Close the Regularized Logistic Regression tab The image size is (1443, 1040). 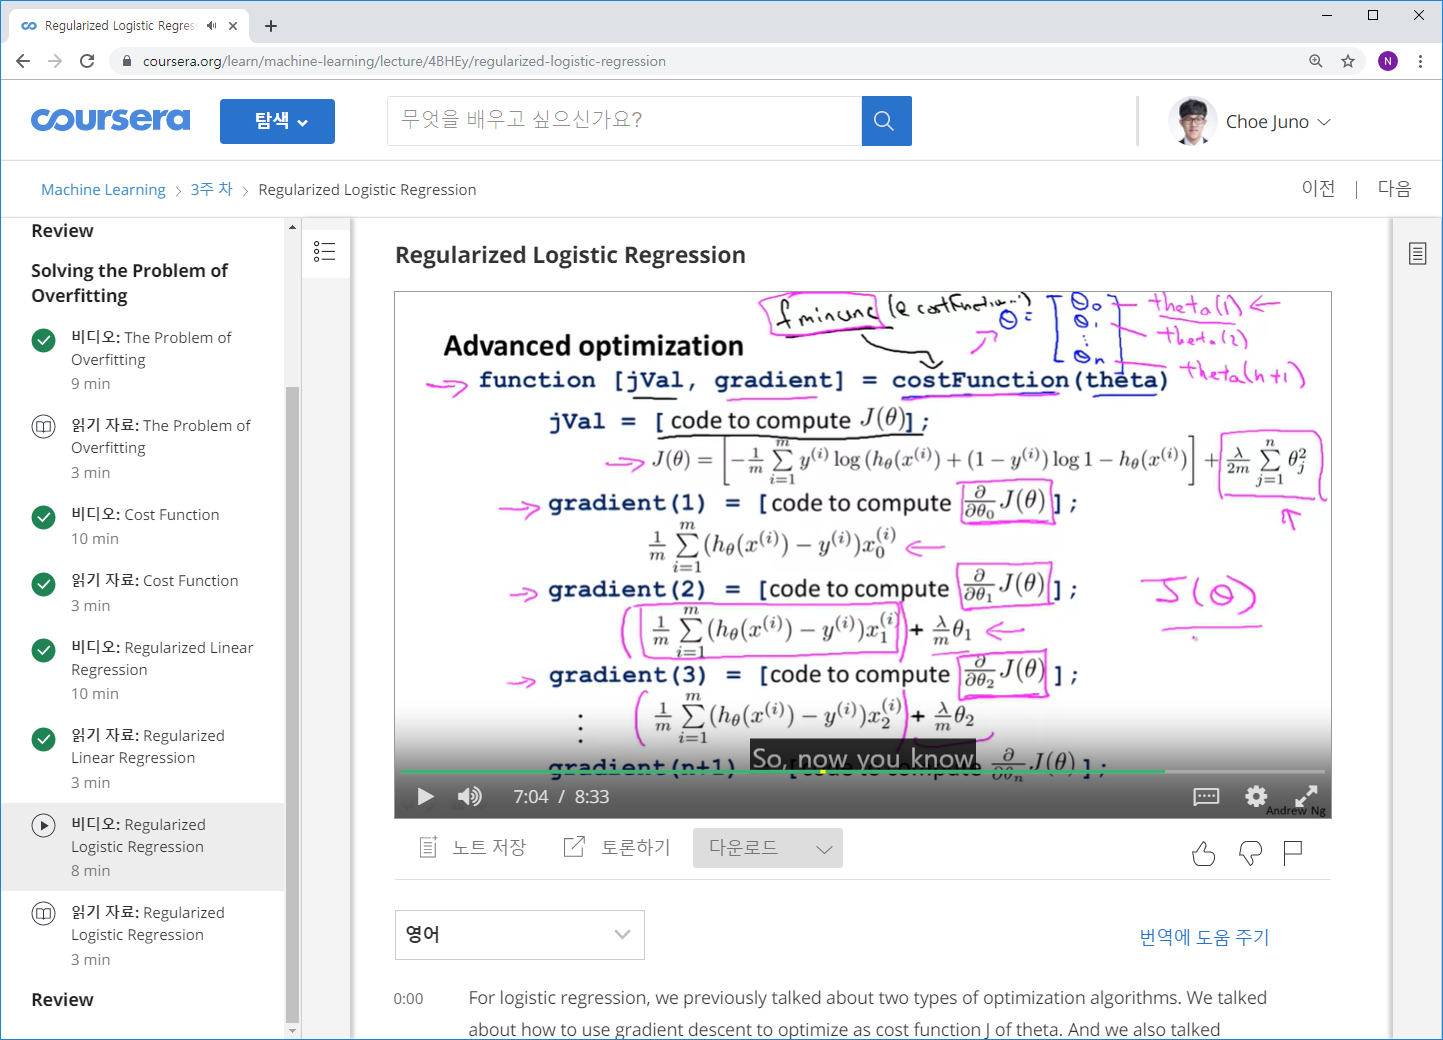(234, 26)
